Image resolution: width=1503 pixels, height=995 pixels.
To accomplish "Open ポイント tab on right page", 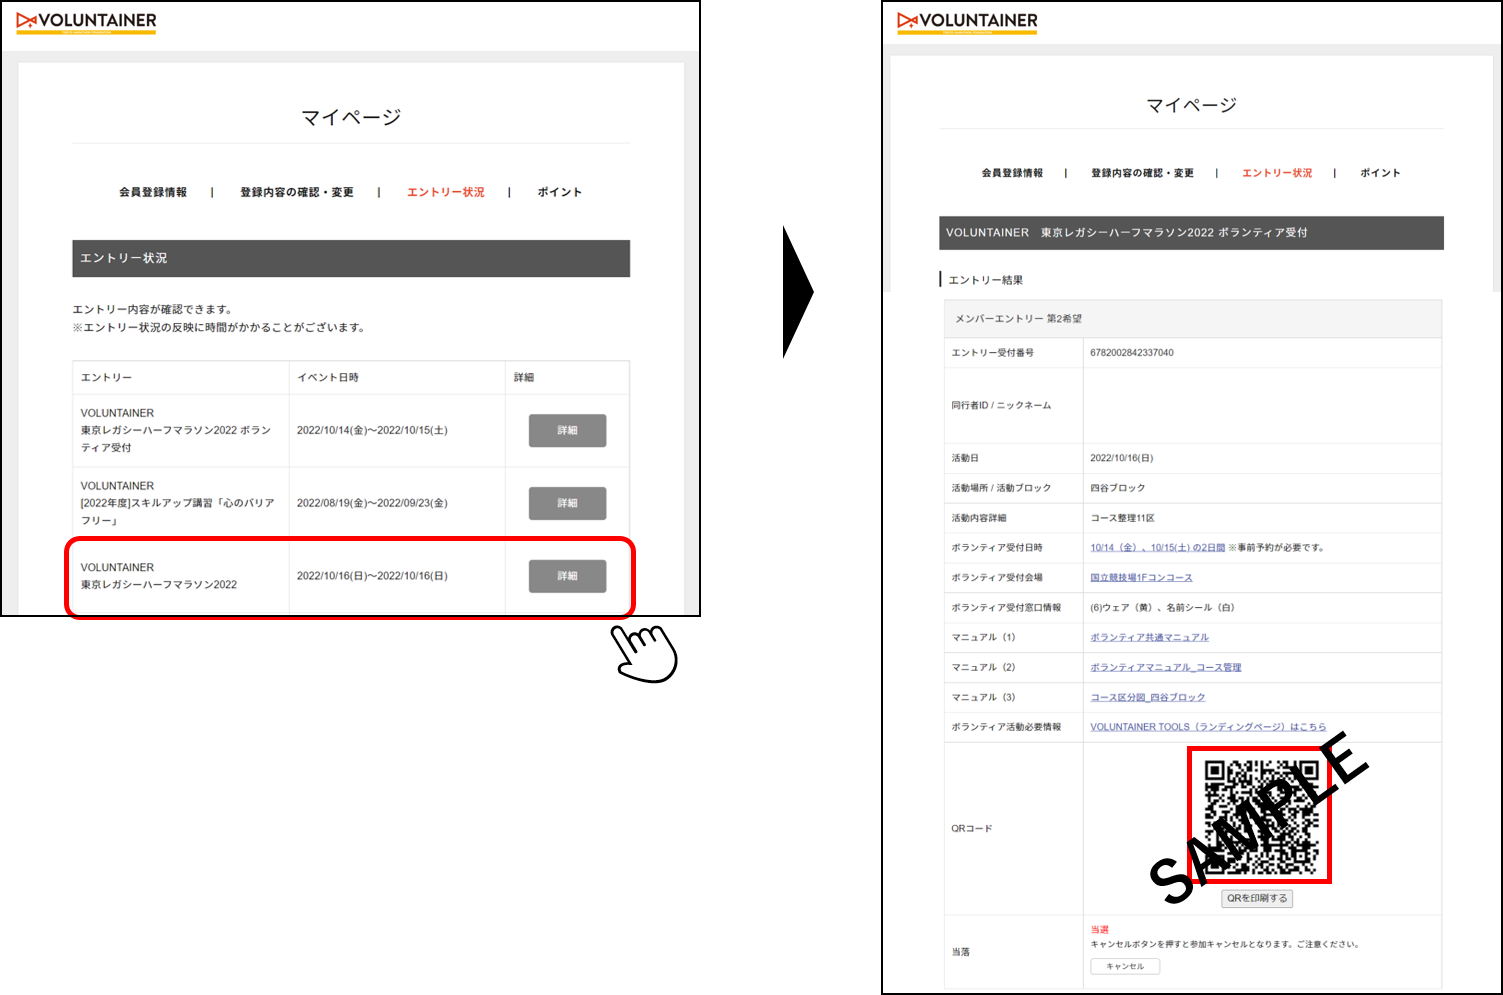I will click(x=1380, y=173).
